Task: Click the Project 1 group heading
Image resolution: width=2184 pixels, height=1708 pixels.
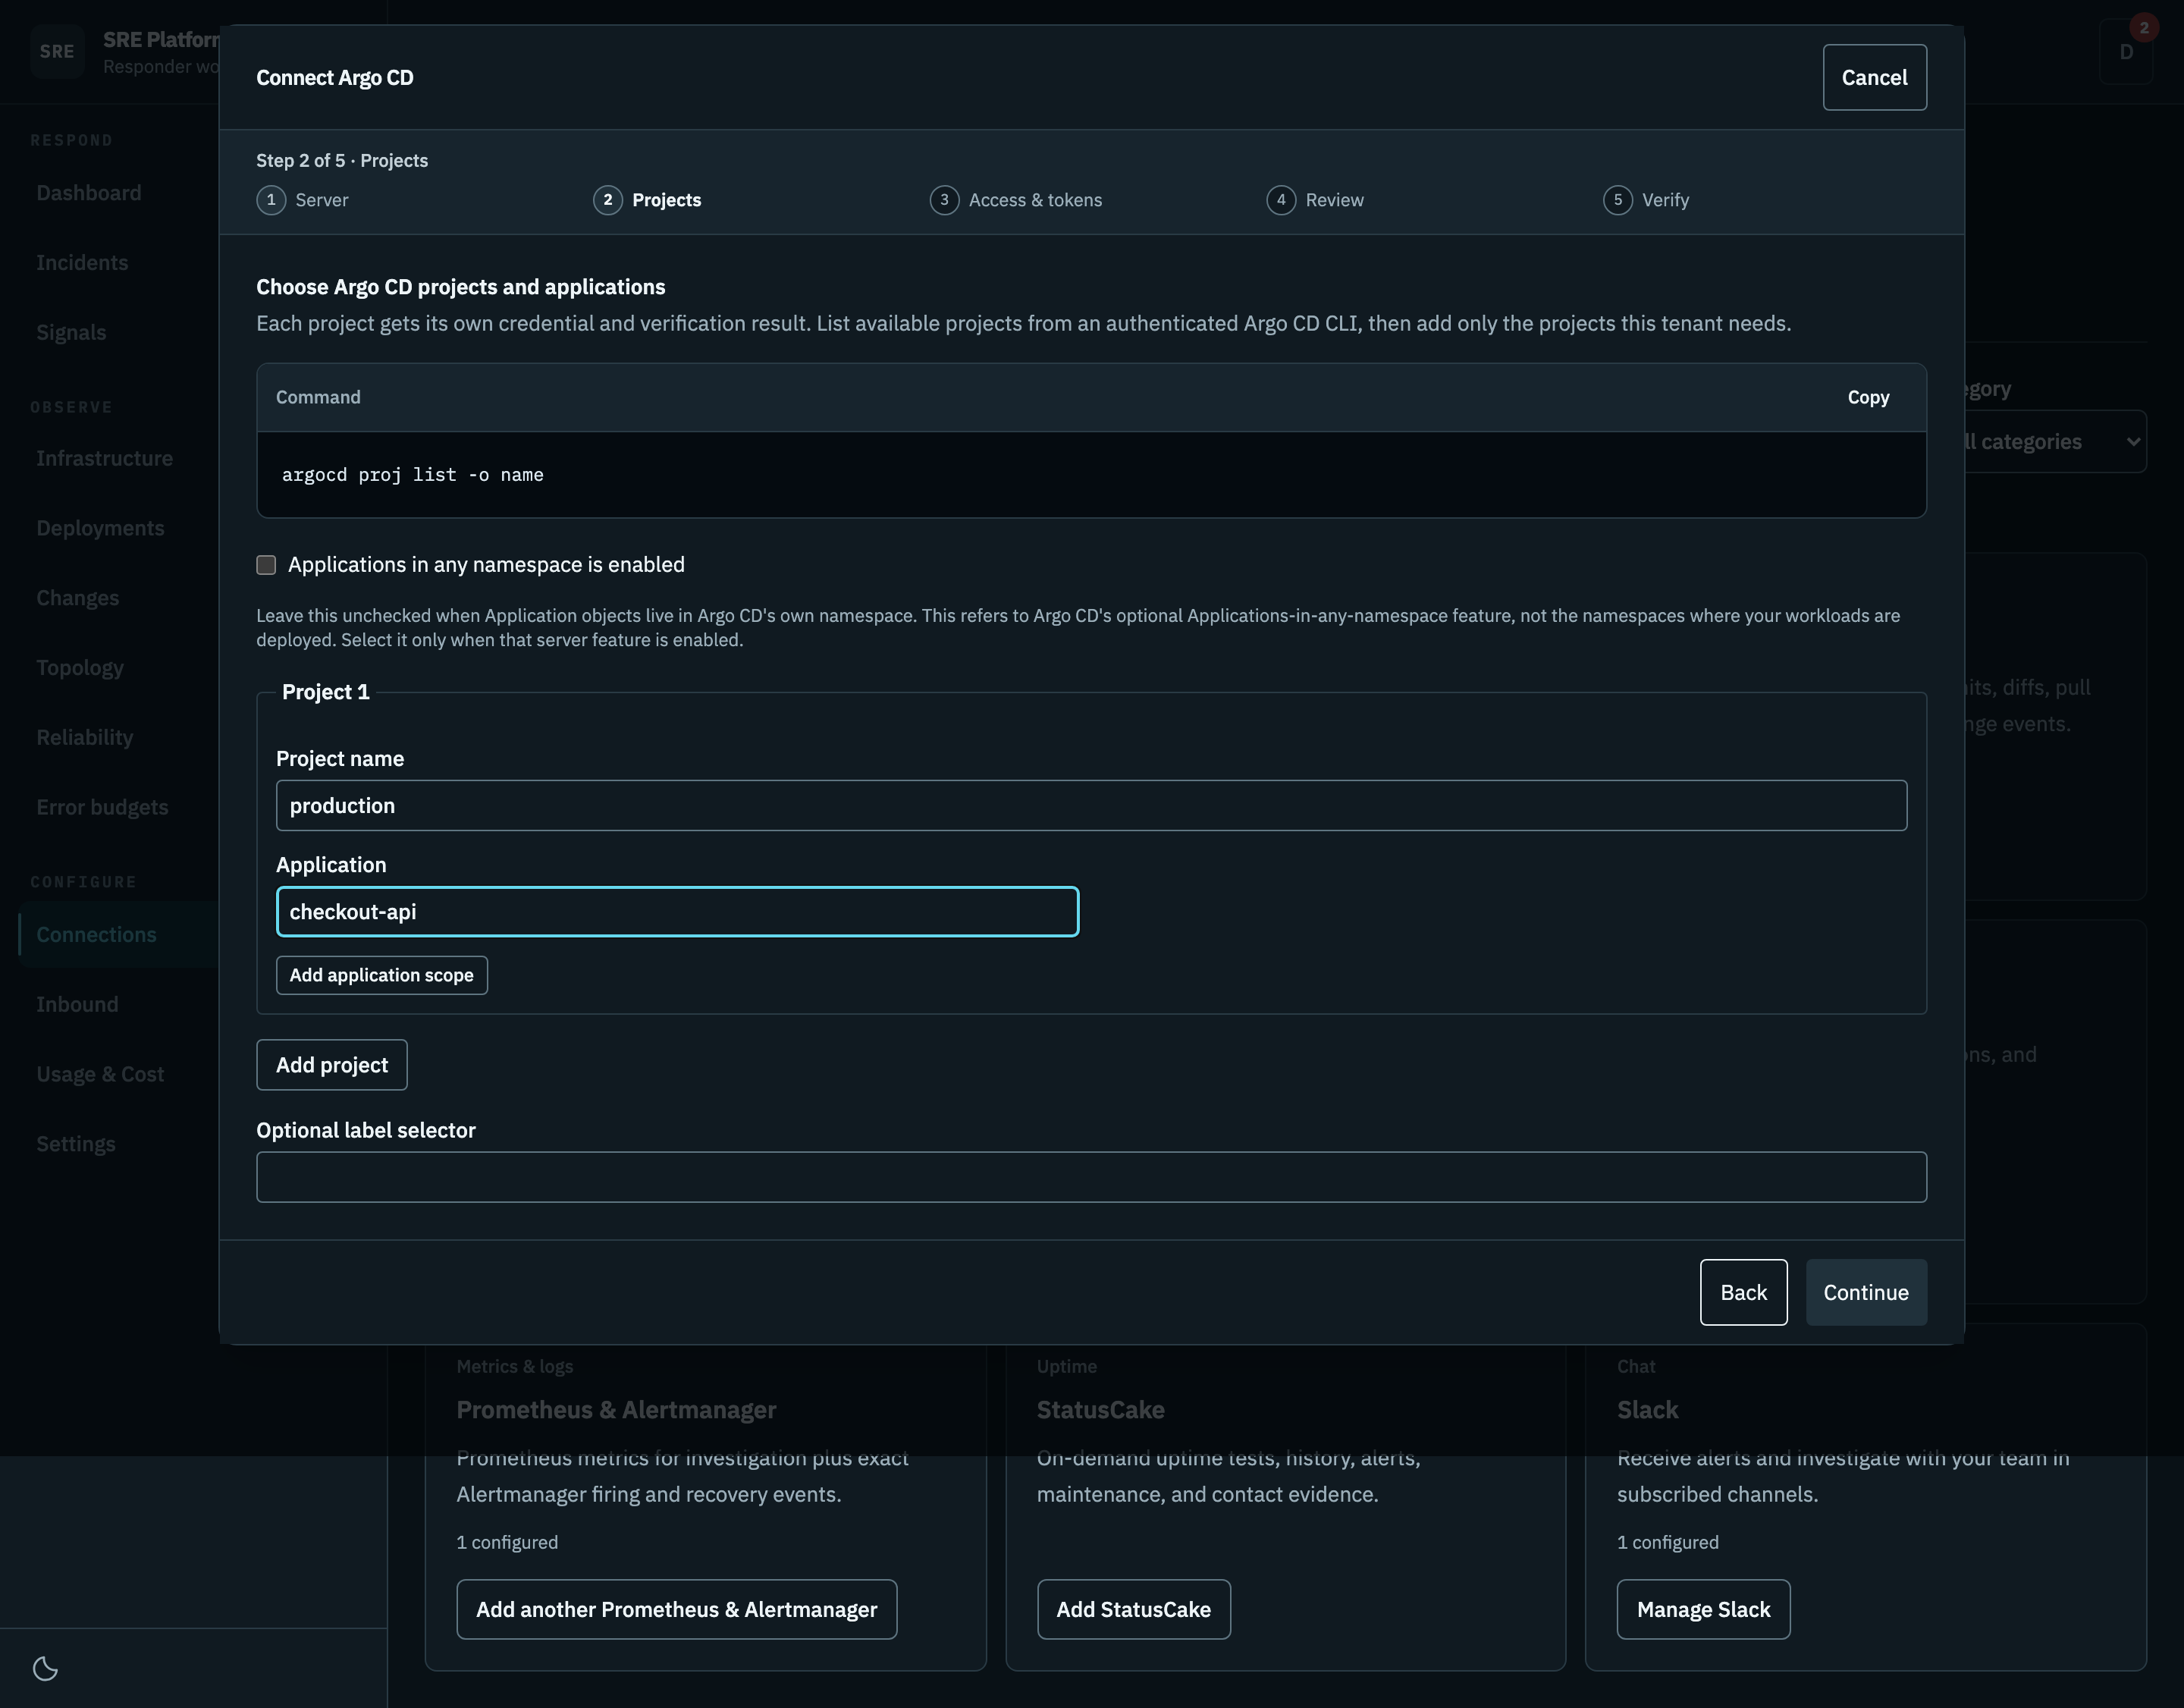Action: (326, 692)
